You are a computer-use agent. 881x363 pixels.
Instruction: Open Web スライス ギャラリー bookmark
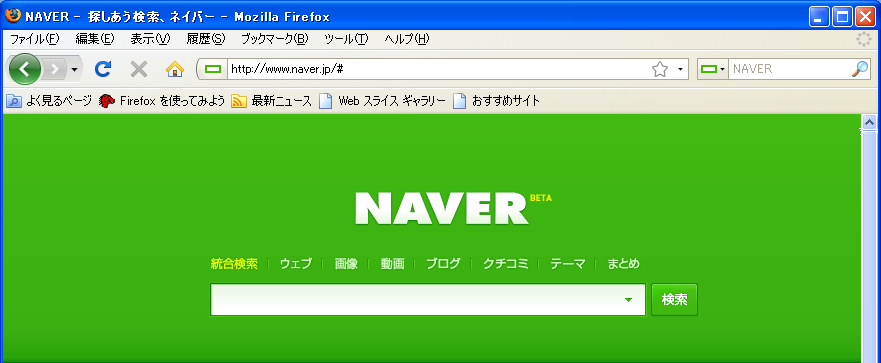click(x=382, y=101)
